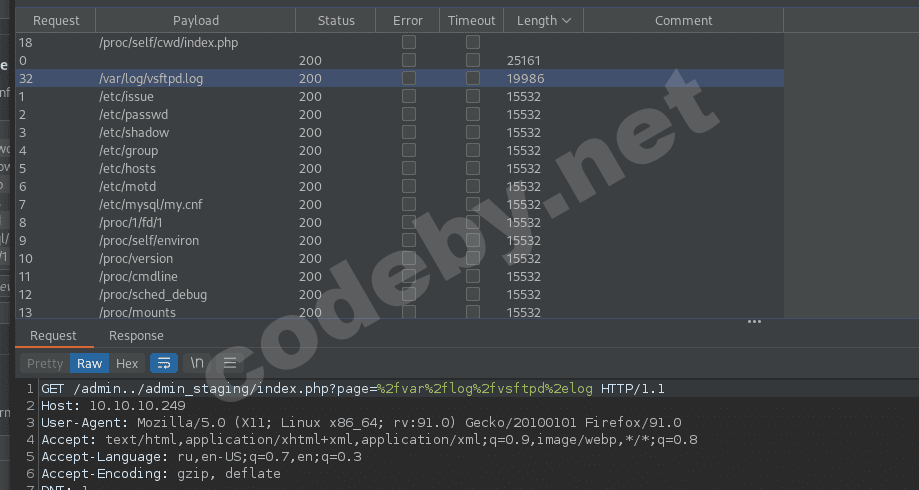Click the User-Agent header line
This screenshot has height=490, width=919.
[x=361, y=423]
